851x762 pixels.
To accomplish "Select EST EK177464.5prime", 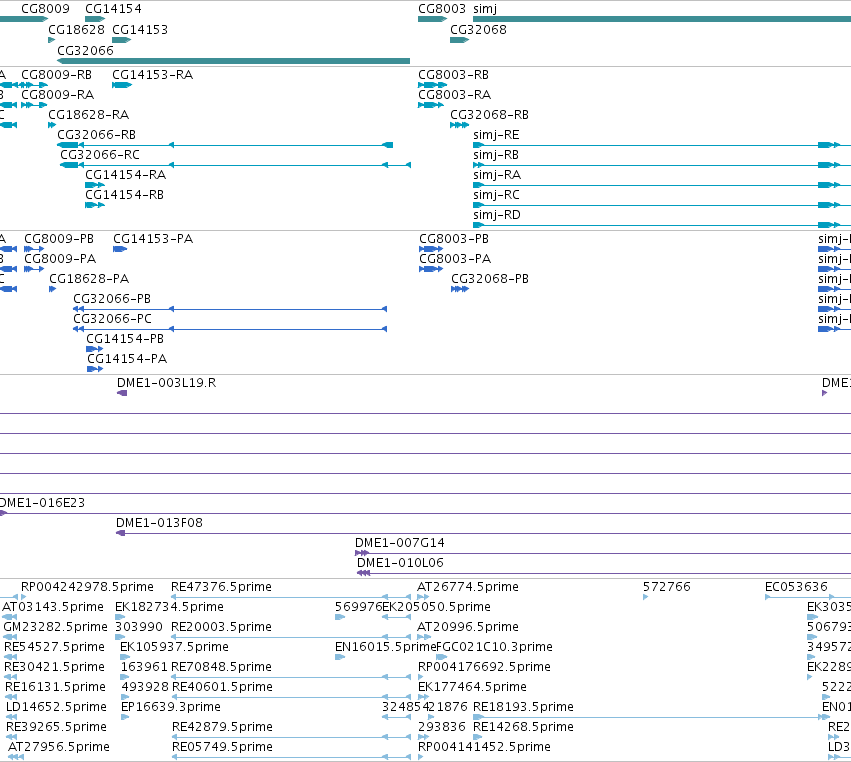I will [472, 687].
